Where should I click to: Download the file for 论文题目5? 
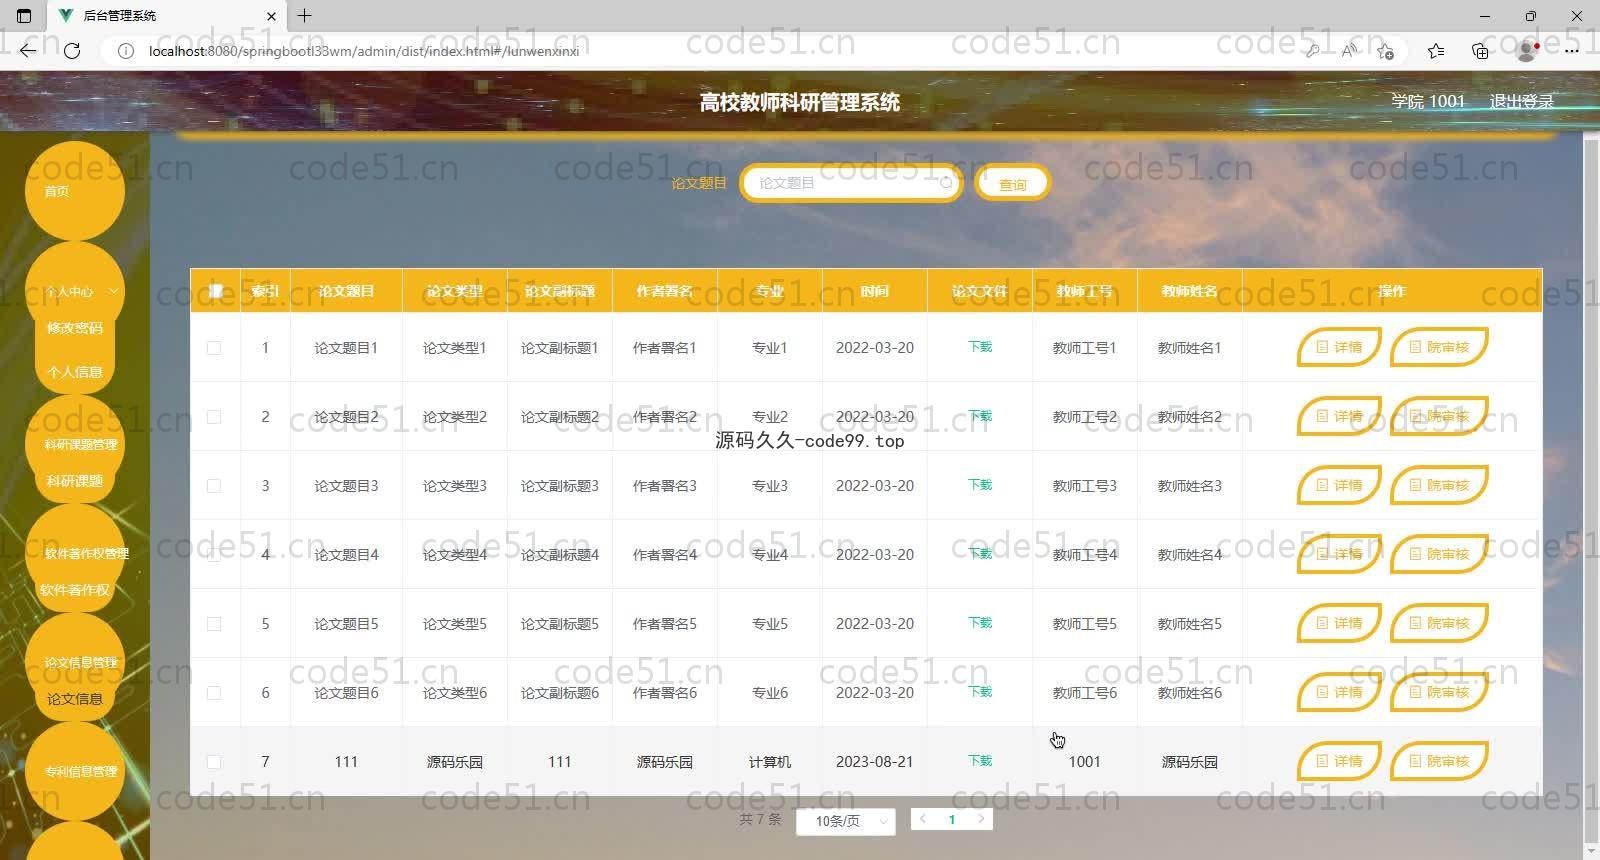(x=980, y=623)
